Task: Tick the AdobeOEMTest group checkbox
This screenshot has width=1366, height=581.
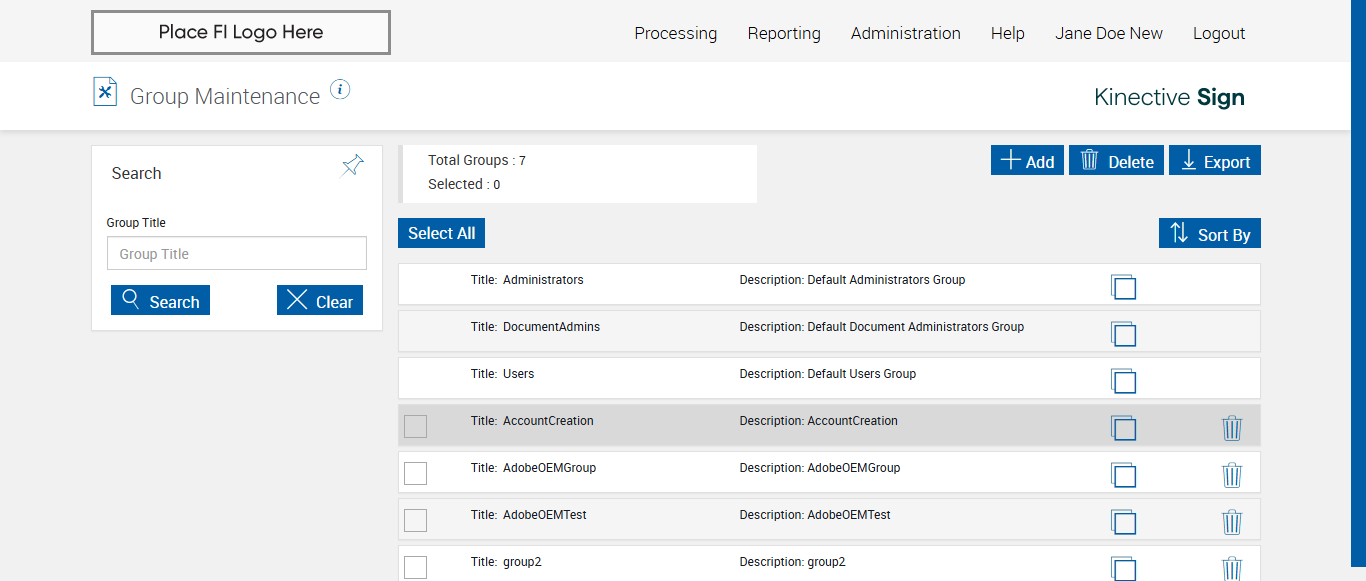Action: point(415,520)
